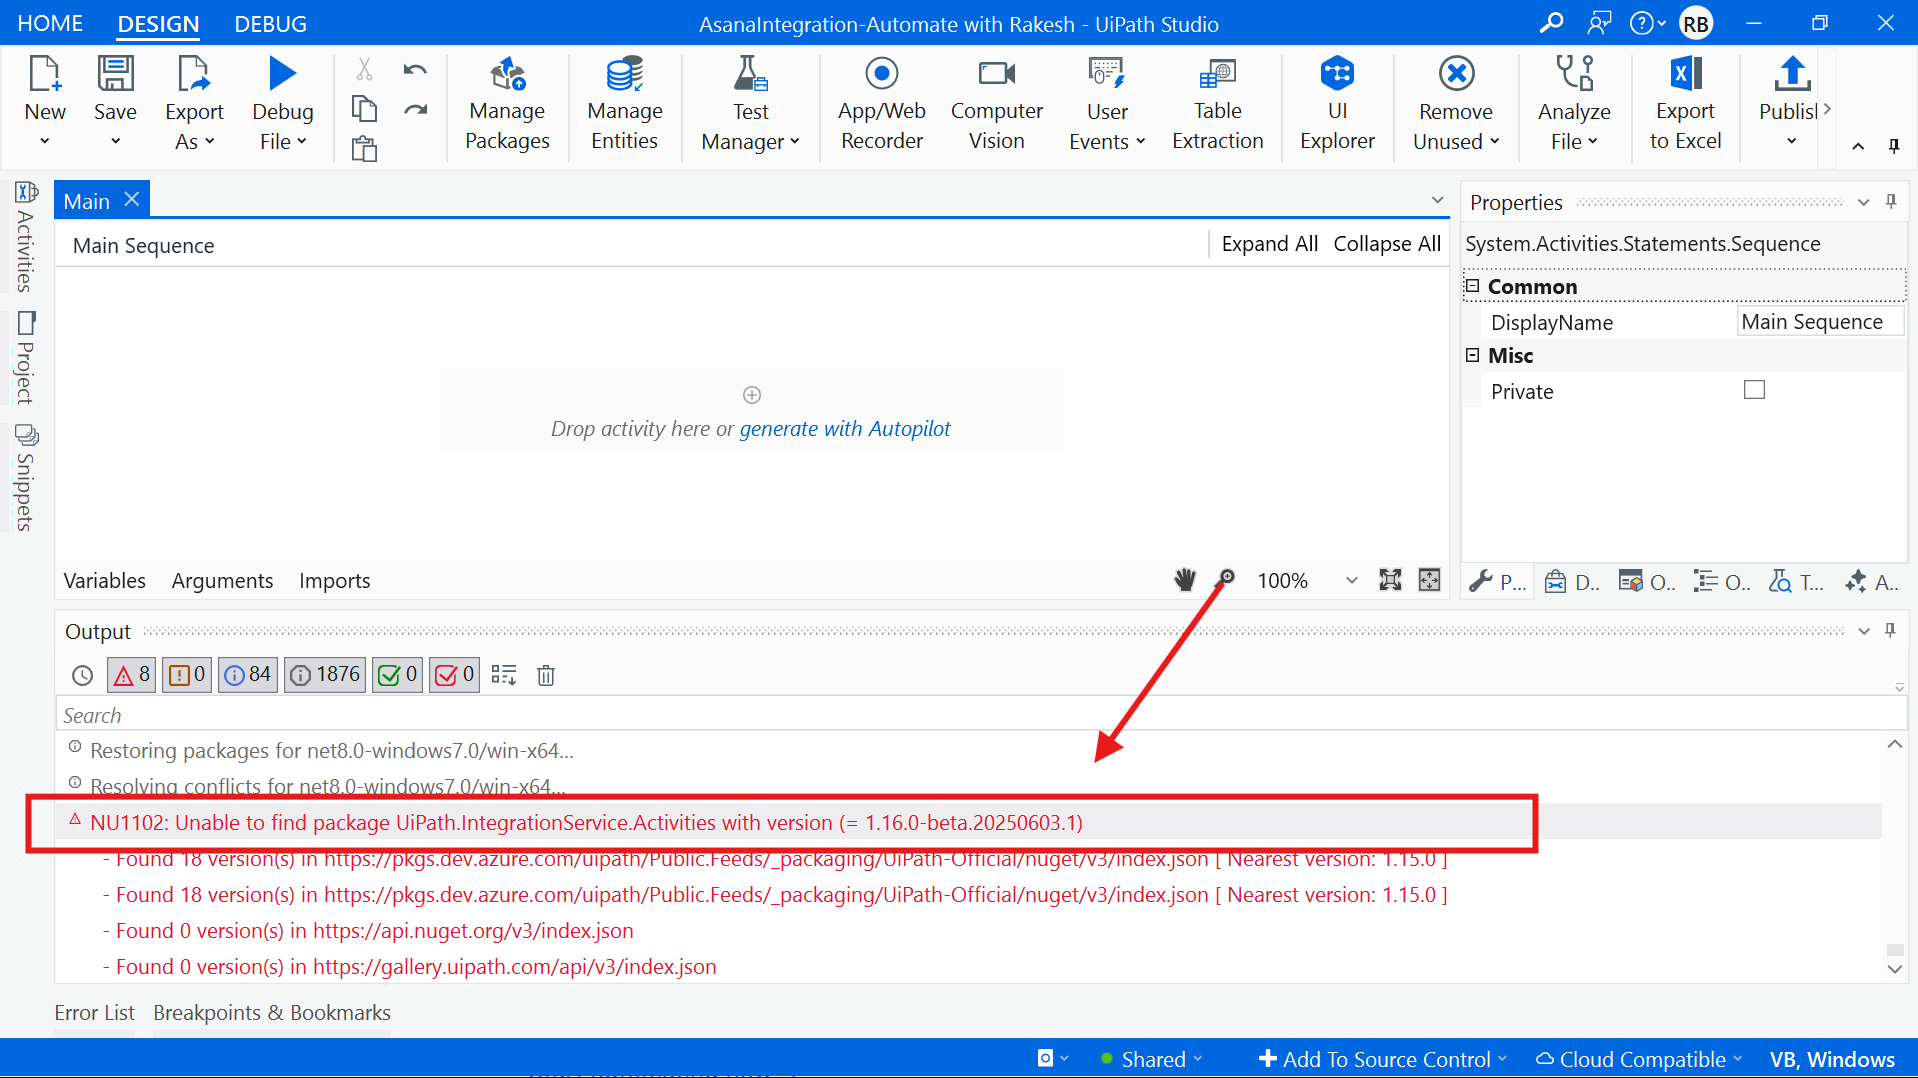Click the Paste clipboard icon
This screenshot has height=1078, width=1918.
[364, 149]
